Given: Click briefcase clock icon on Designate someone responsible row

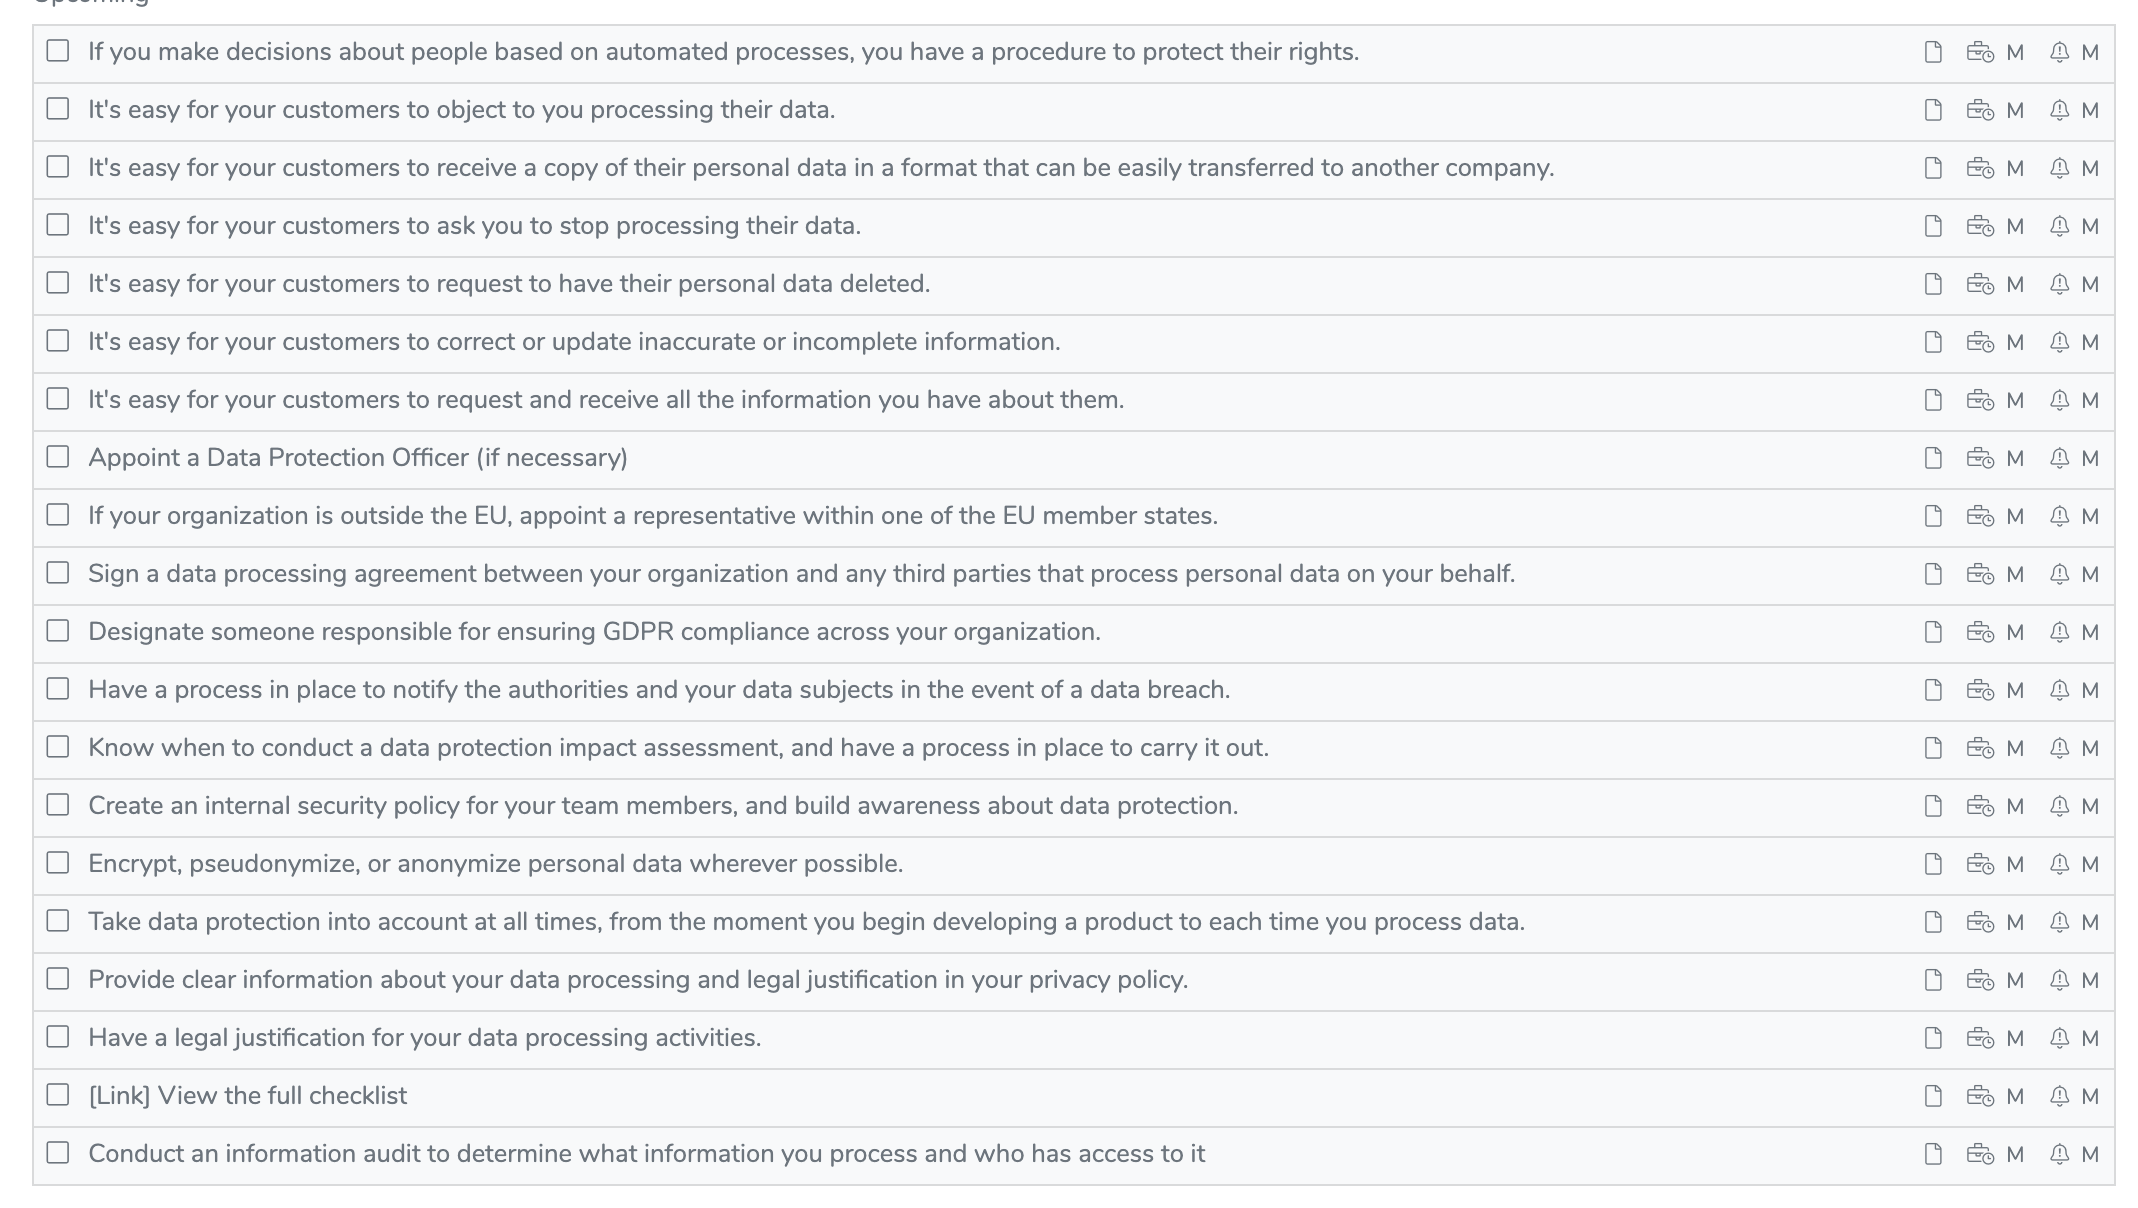Looking at the screenshot, I should [1979, 632].
